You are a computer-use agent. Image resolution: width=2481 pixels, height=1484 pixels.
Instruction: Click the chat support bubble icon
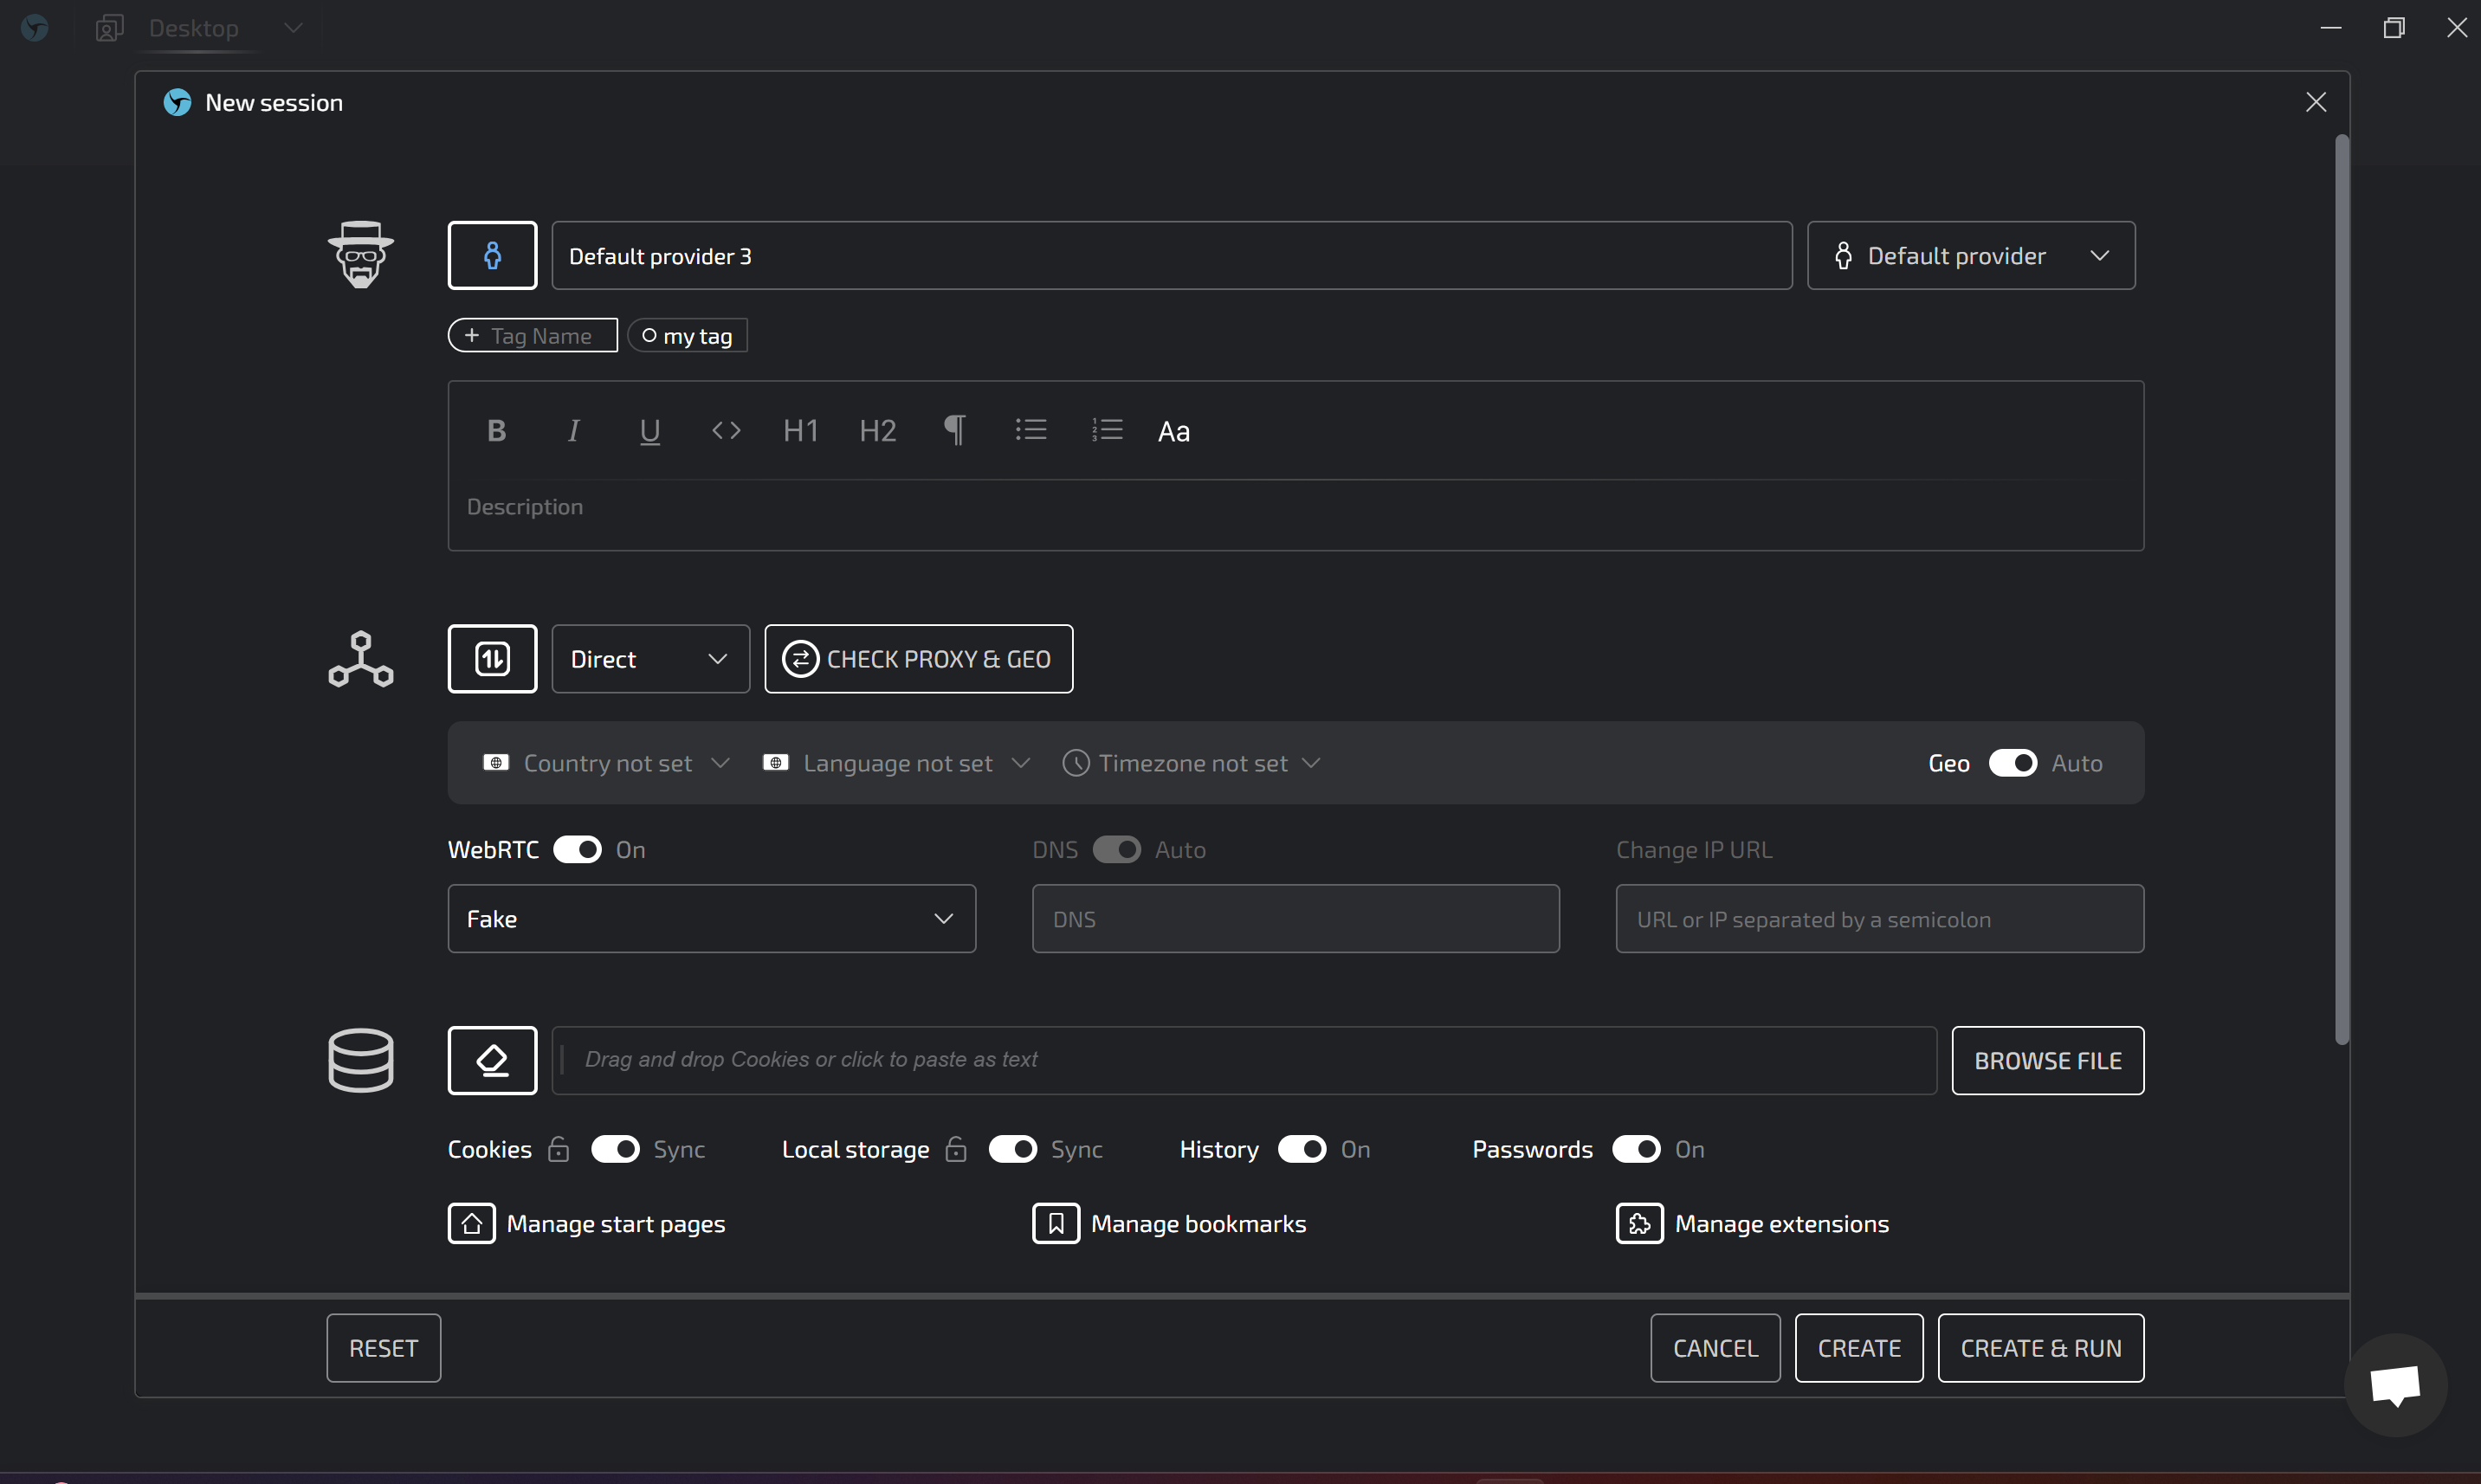tap(2395, 1385)
